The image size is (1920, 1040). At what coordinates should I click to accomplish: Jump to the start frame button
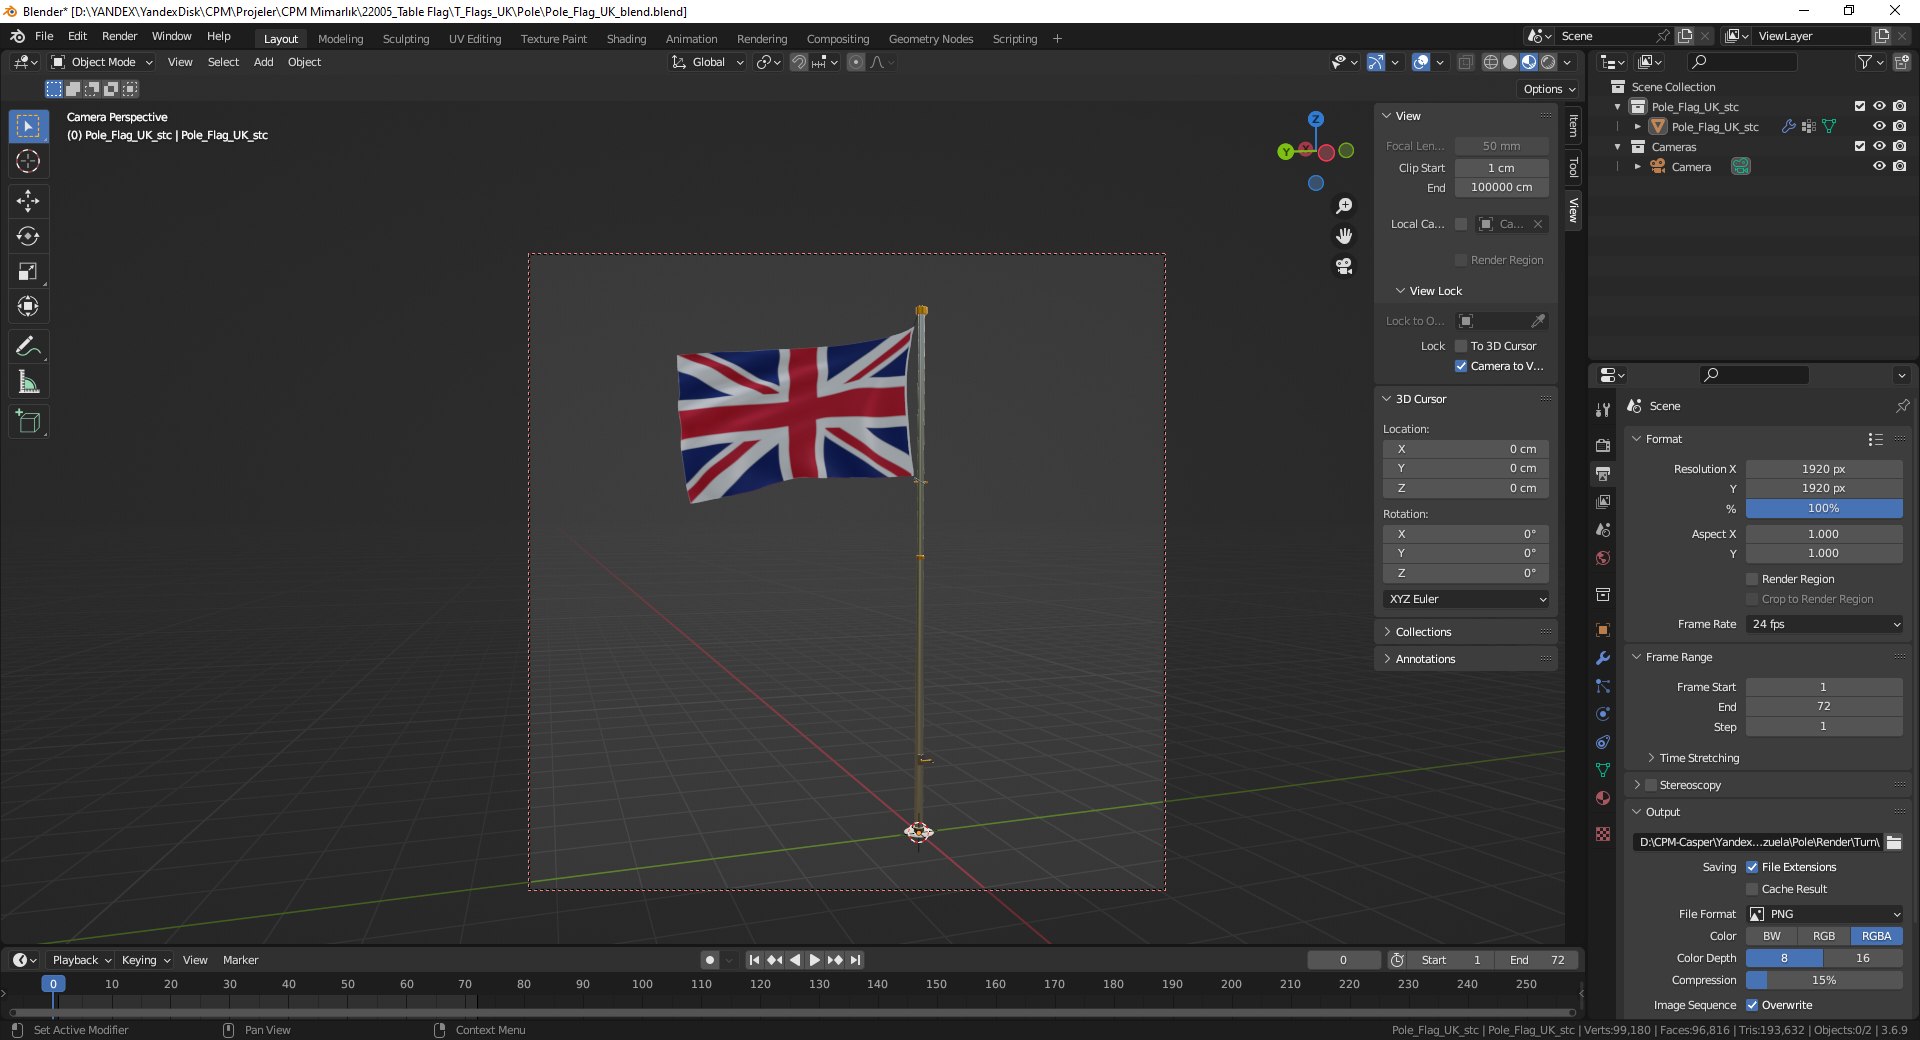tap(754, 960)
